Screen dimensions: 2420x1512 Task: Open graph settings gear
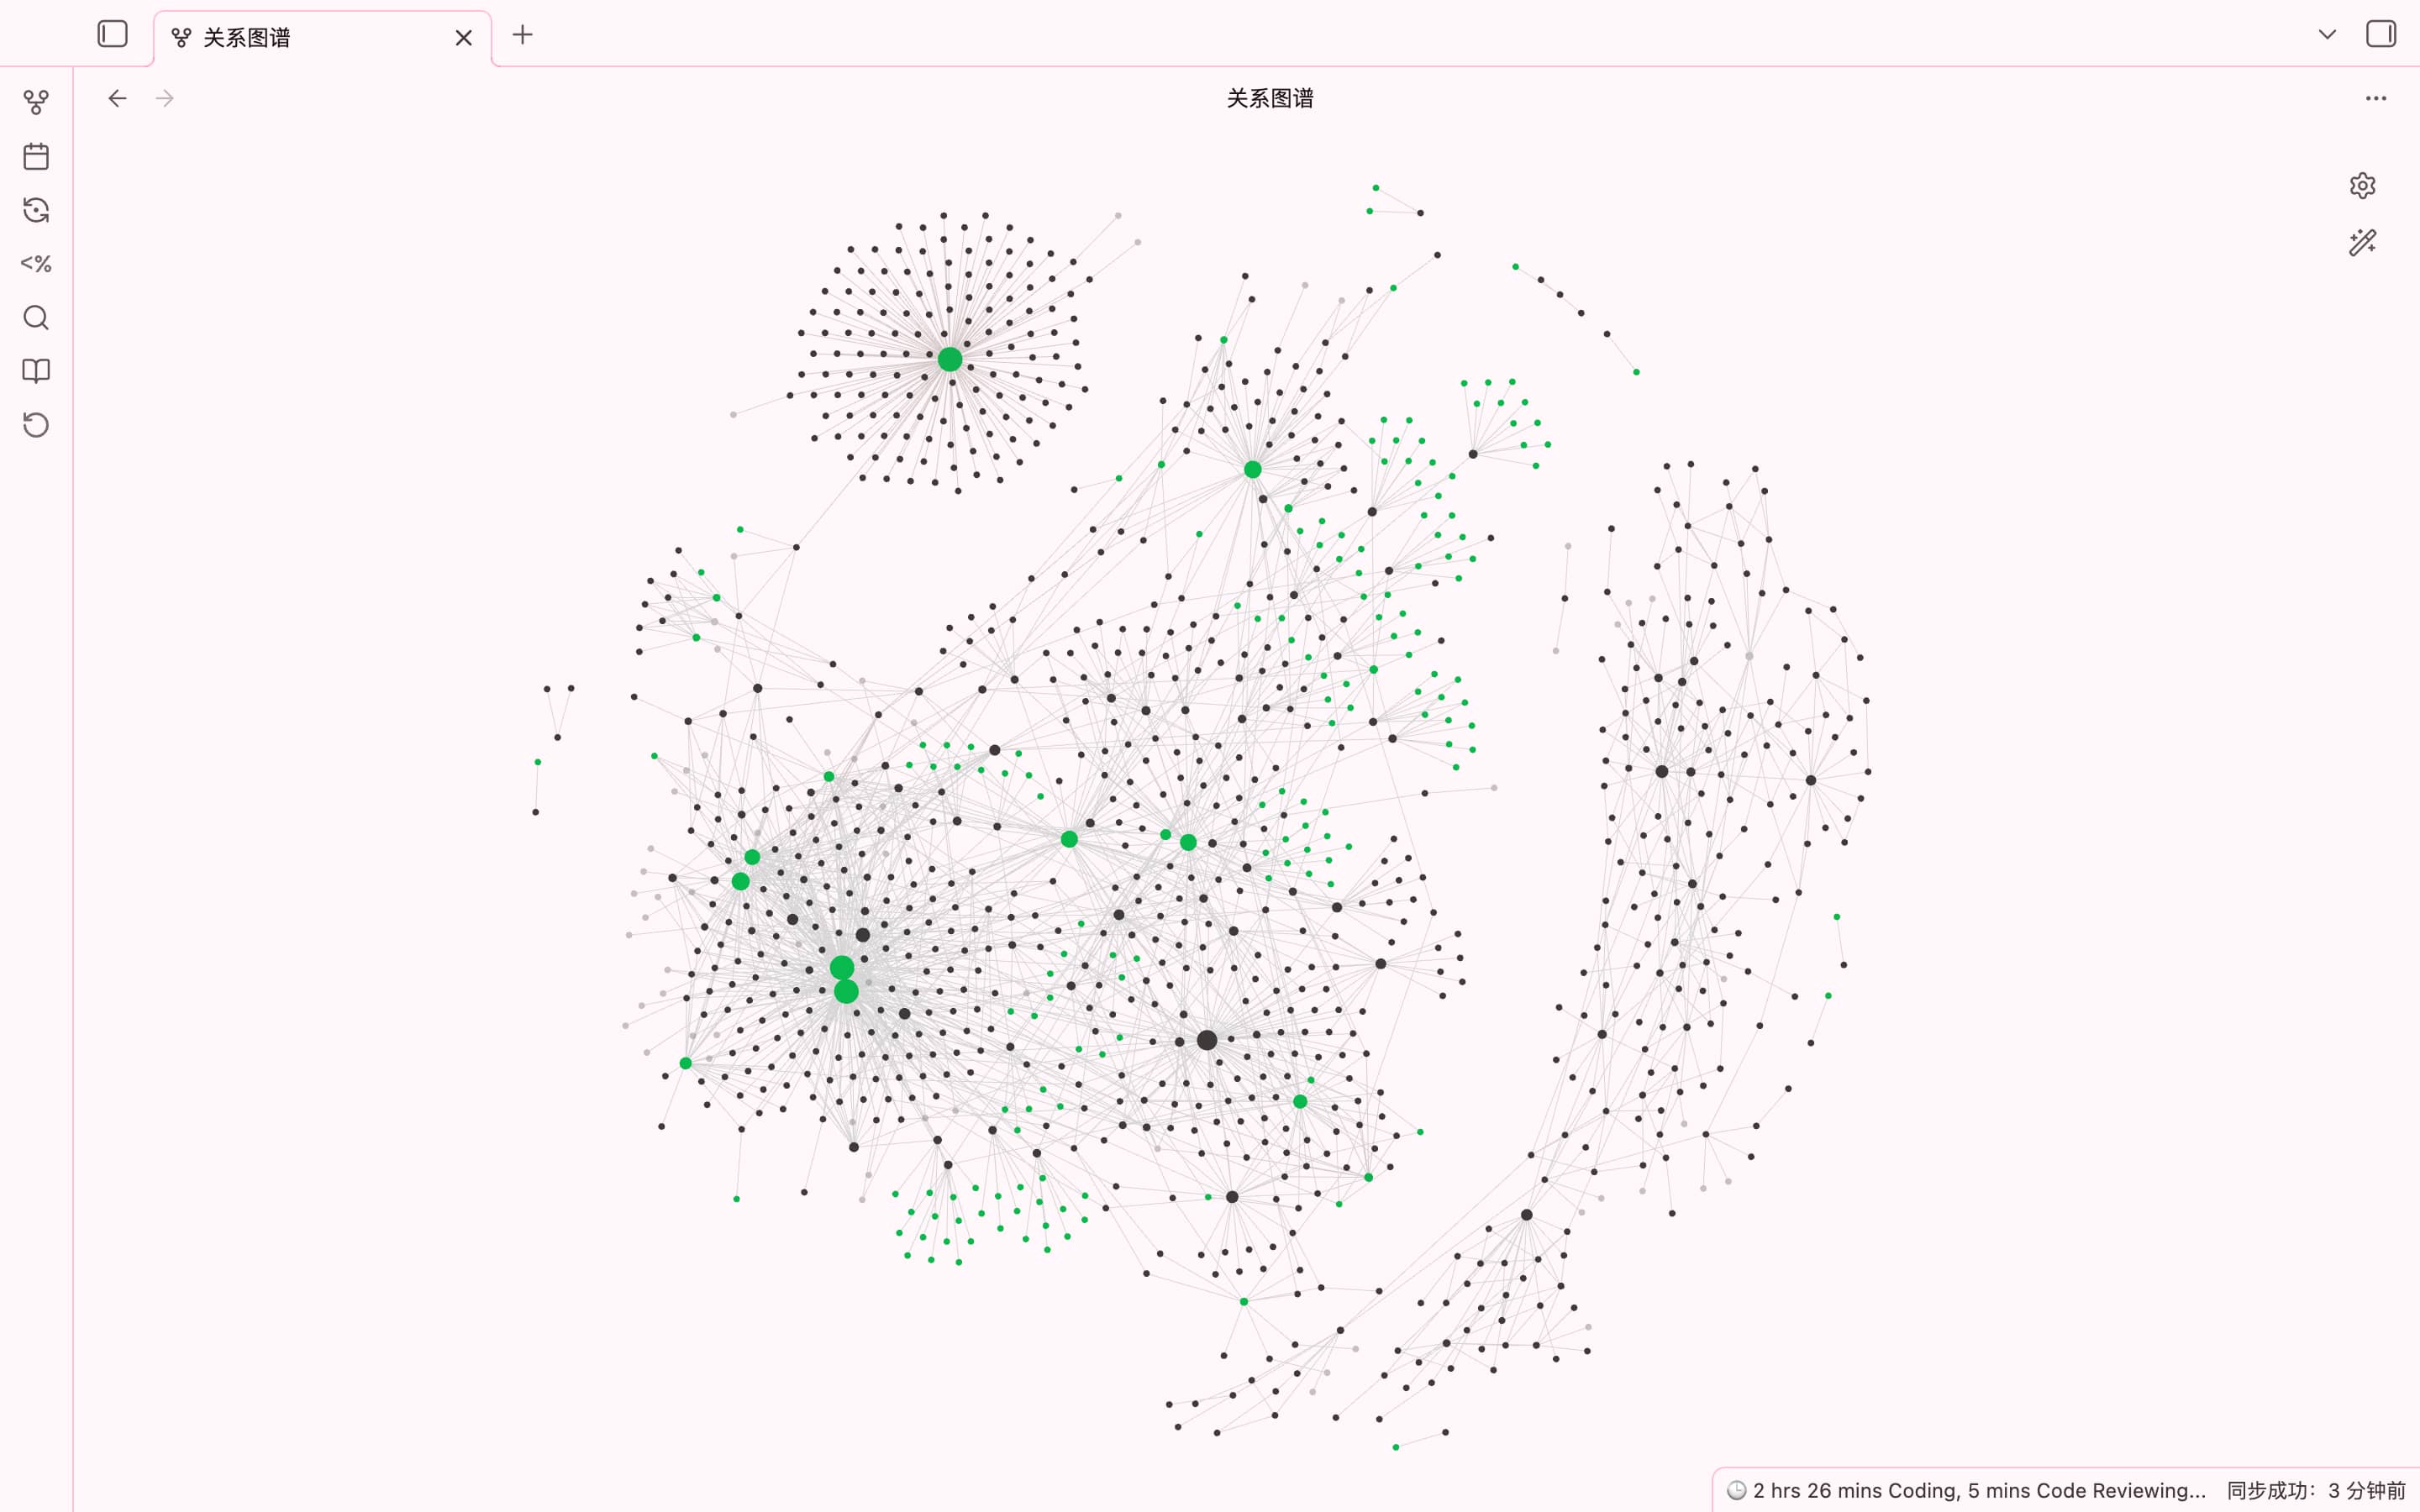[x=2362, y=186]
